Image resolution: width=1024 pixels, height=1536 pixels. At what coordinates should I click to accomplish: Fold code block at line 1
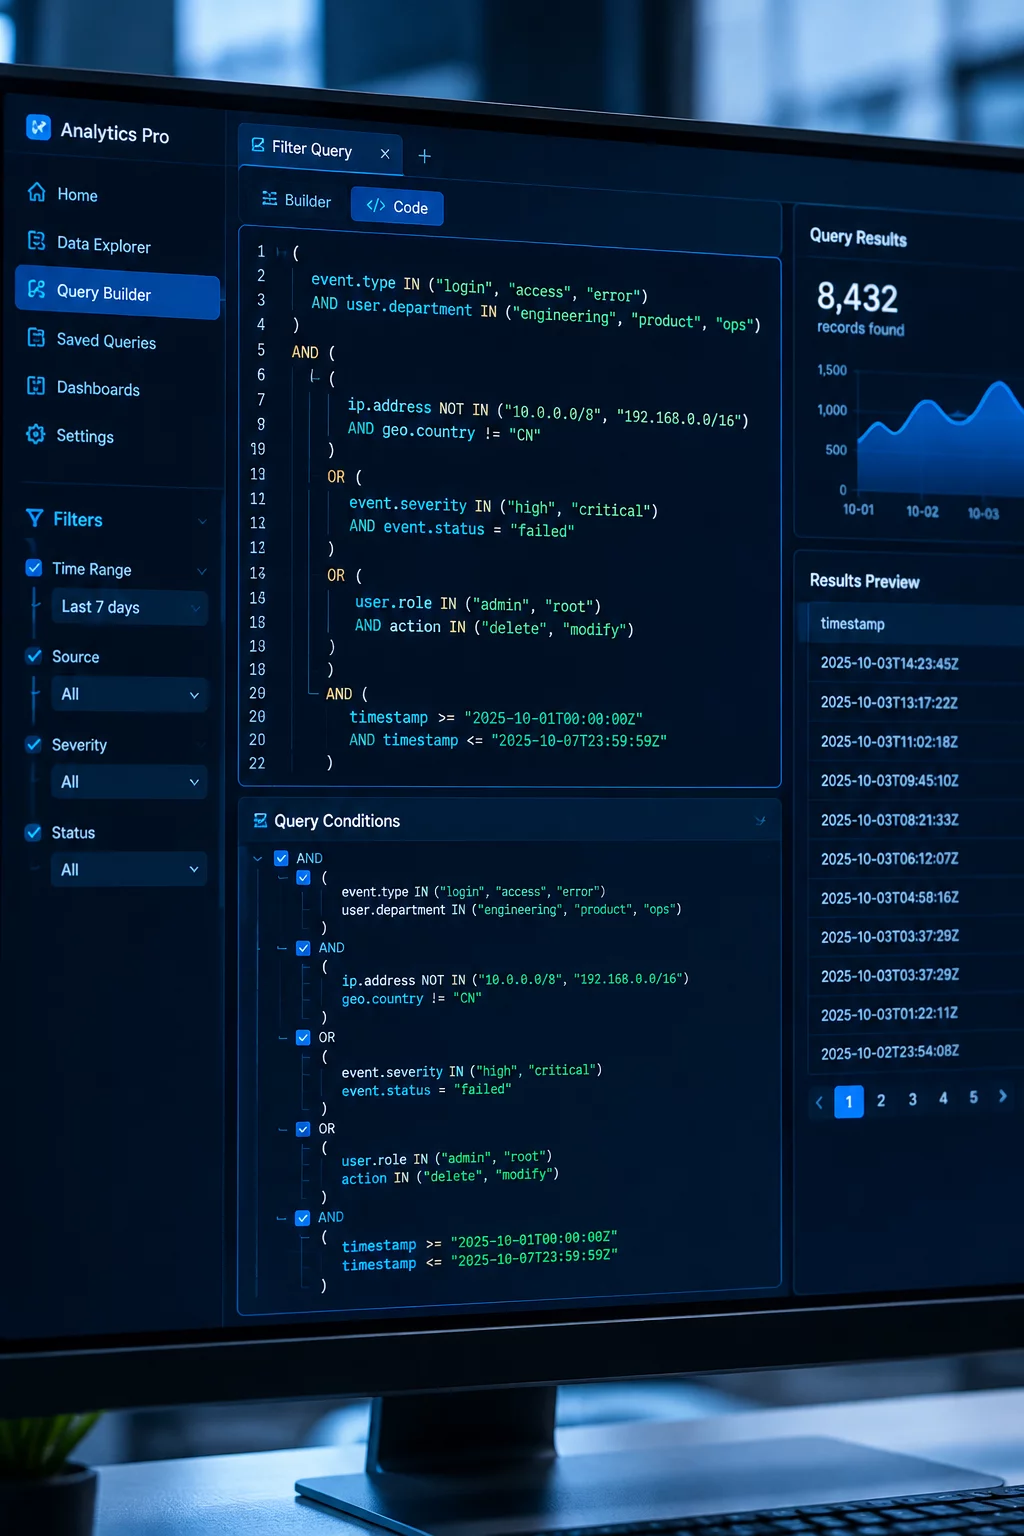point(281,252)
